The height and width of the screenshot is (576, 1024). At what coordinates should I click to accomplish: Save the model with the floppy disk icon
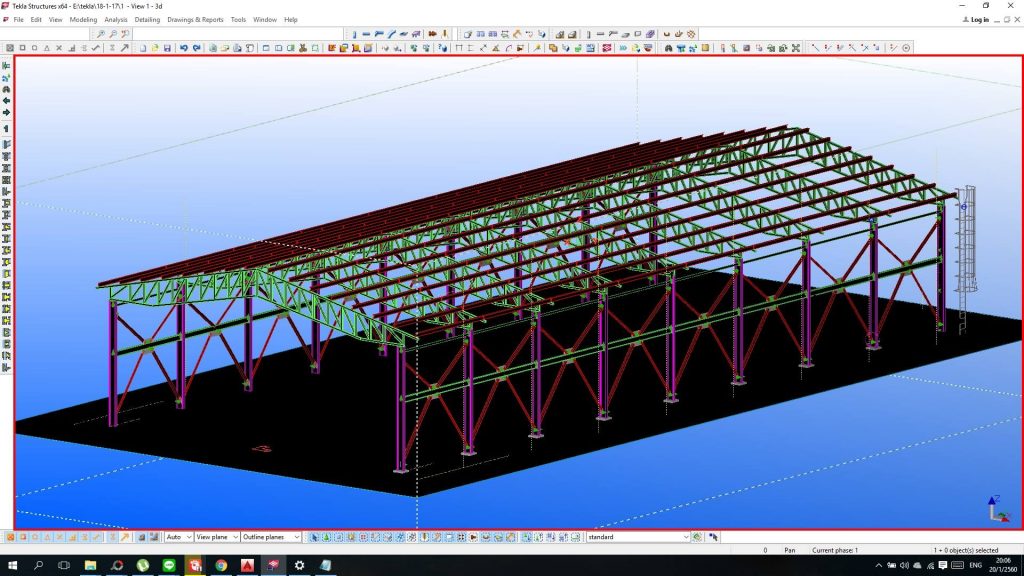click(x=167, y=47)
